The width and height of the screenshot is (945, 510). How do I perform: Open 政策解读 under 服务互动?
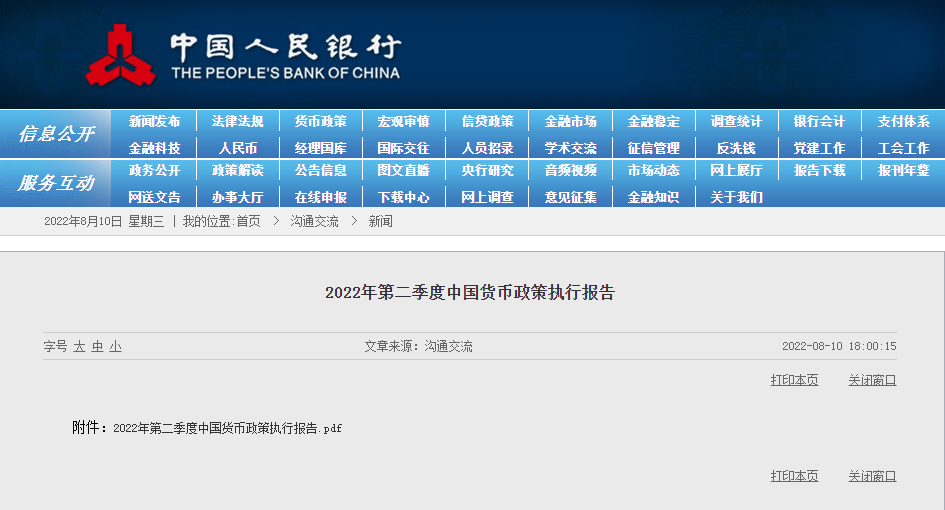coord(237,170)
